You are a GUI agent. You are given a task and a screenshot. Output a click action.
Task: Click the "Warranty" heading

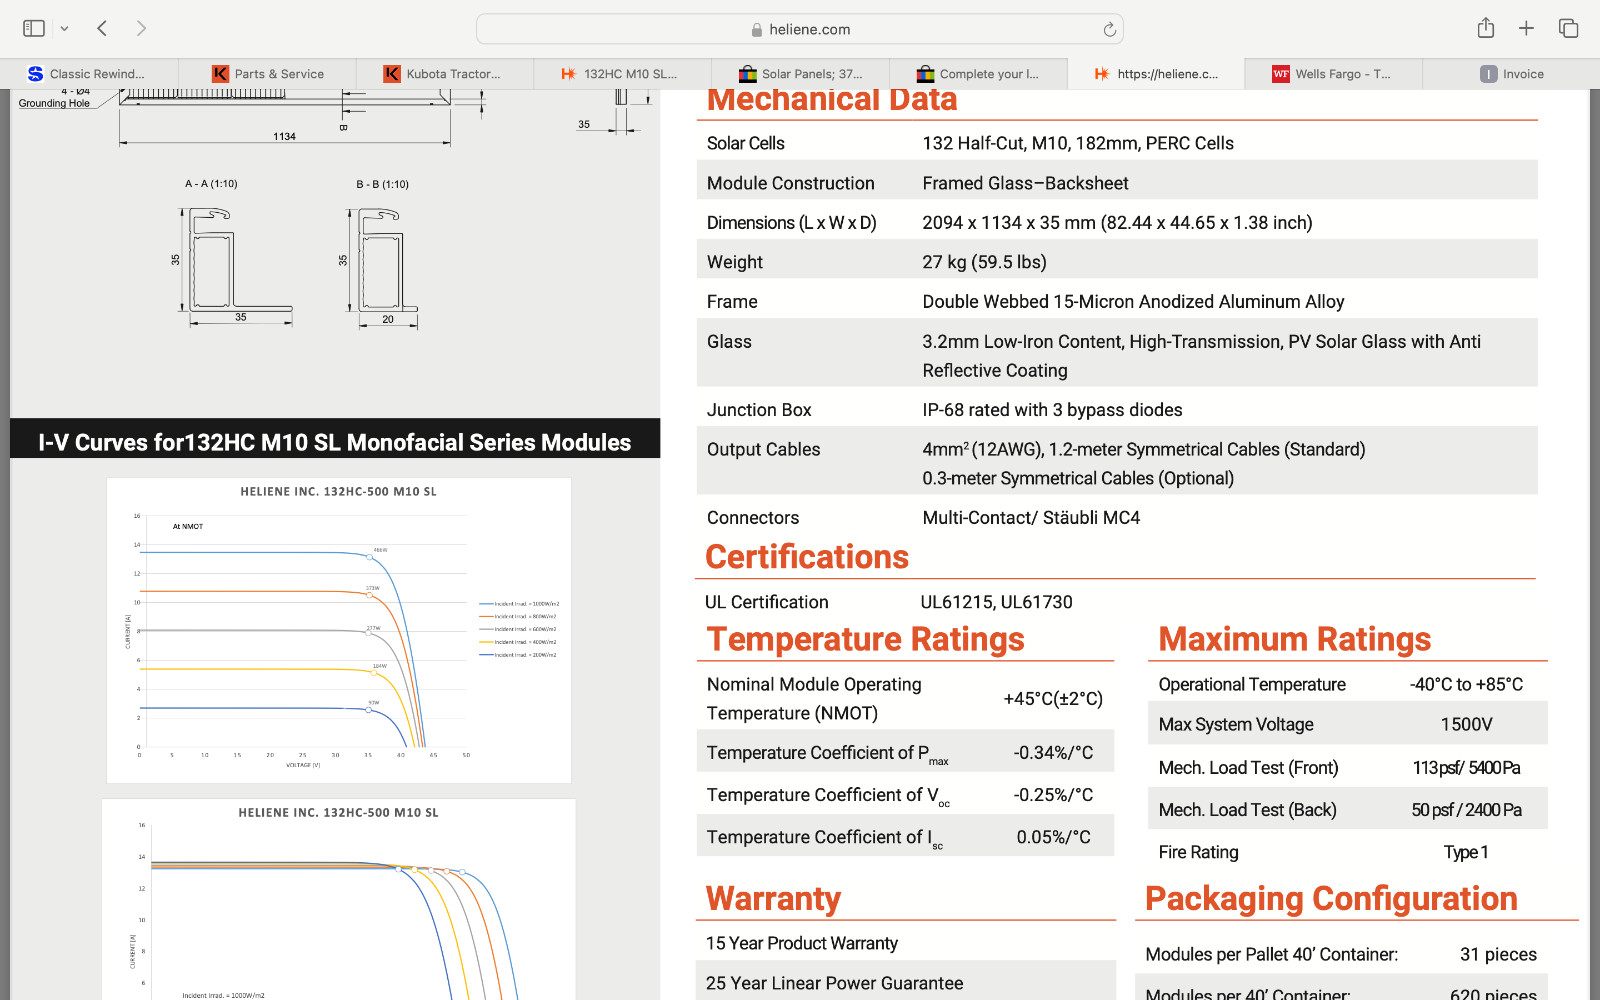point(773,899)
